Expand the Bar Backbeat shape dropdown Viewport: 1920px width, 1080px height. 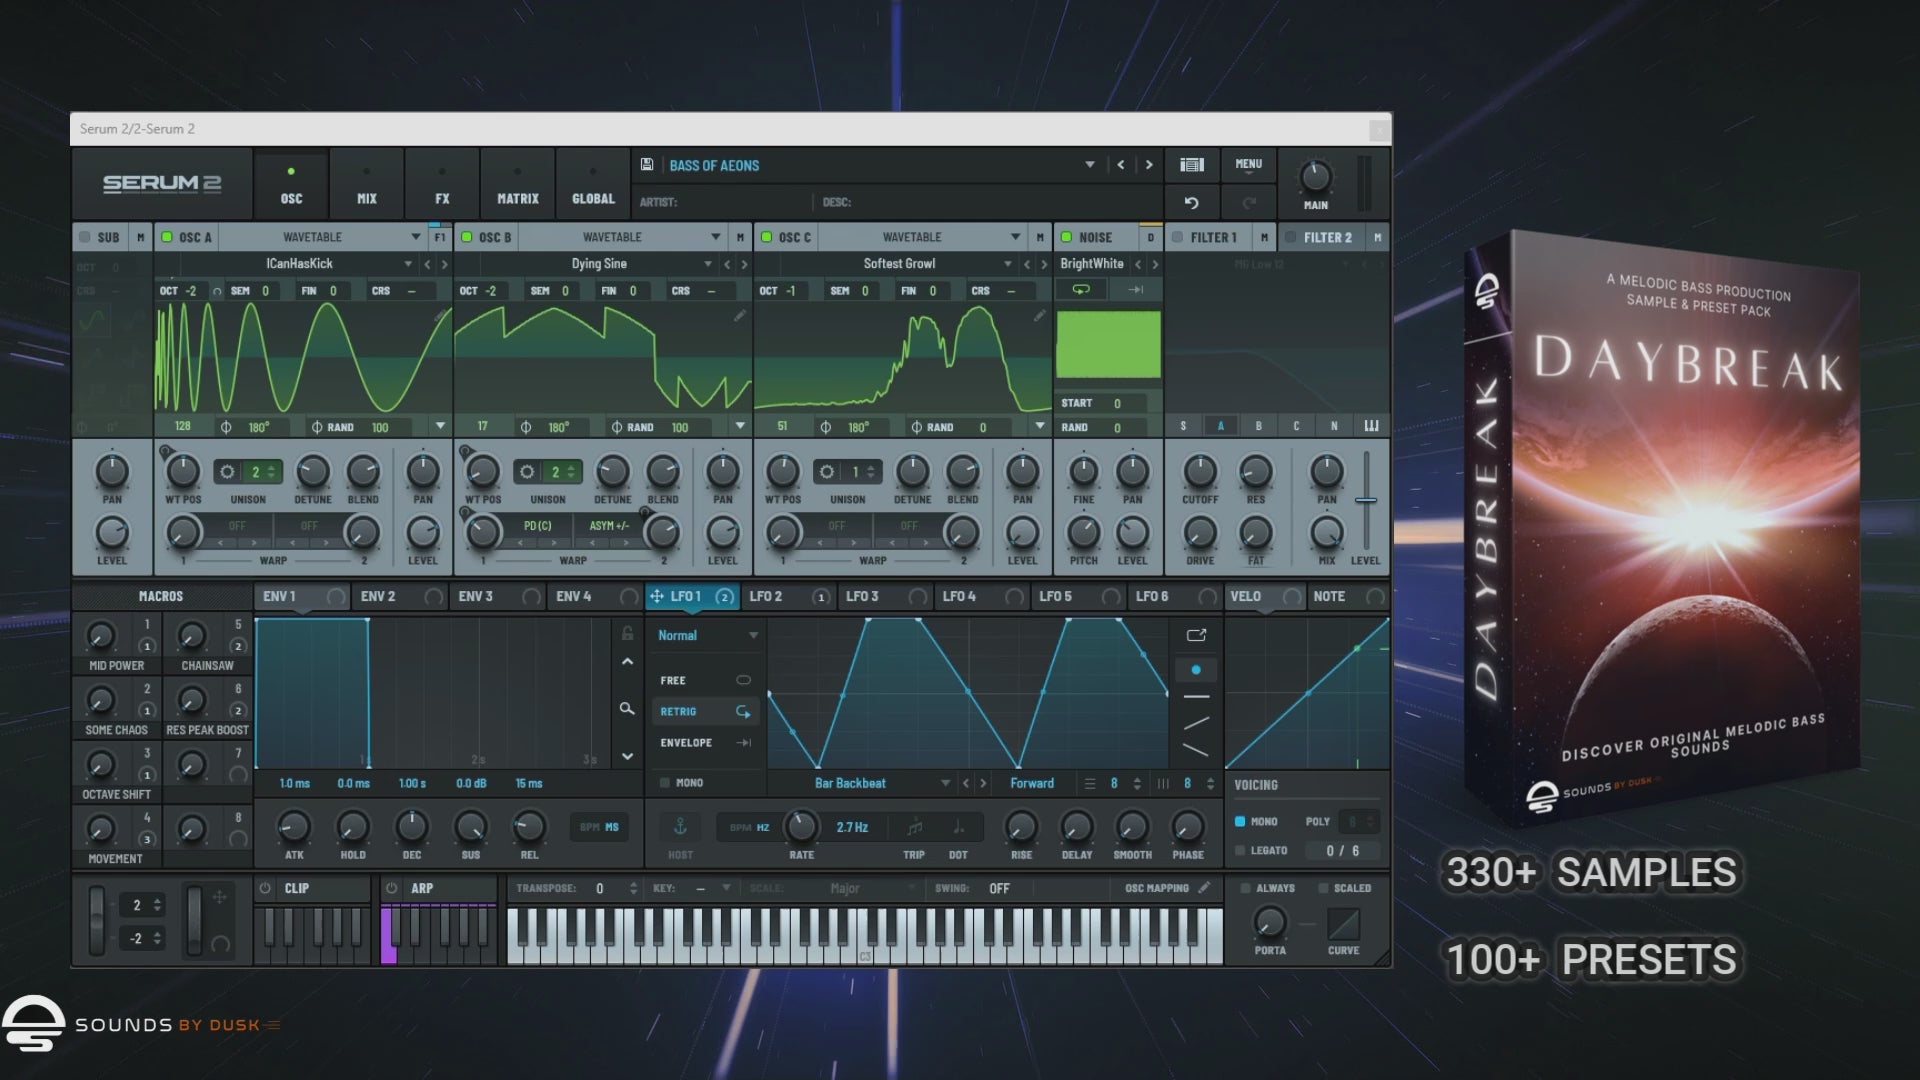945,783
